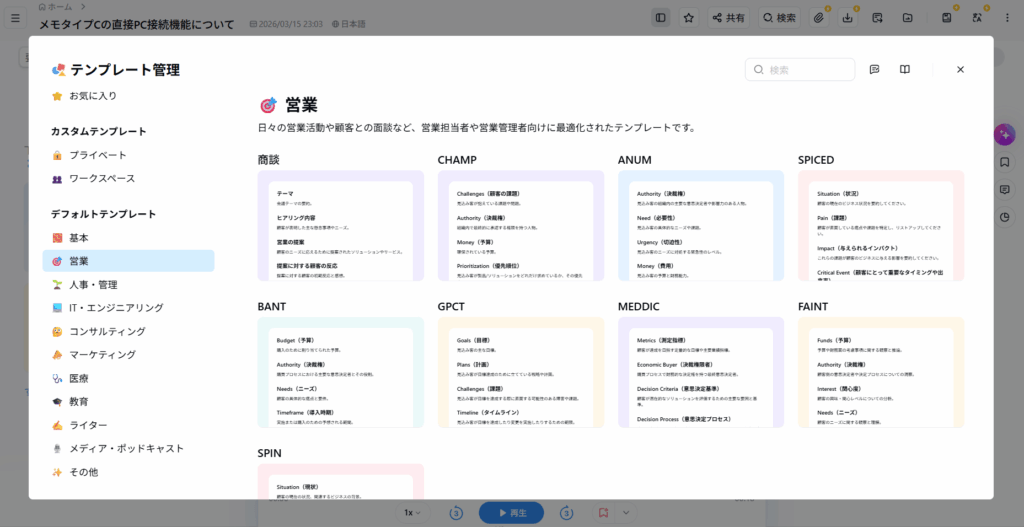Open the SPICED template card
The height and width of the screenshot is (527, 1024).
(881, 226)
